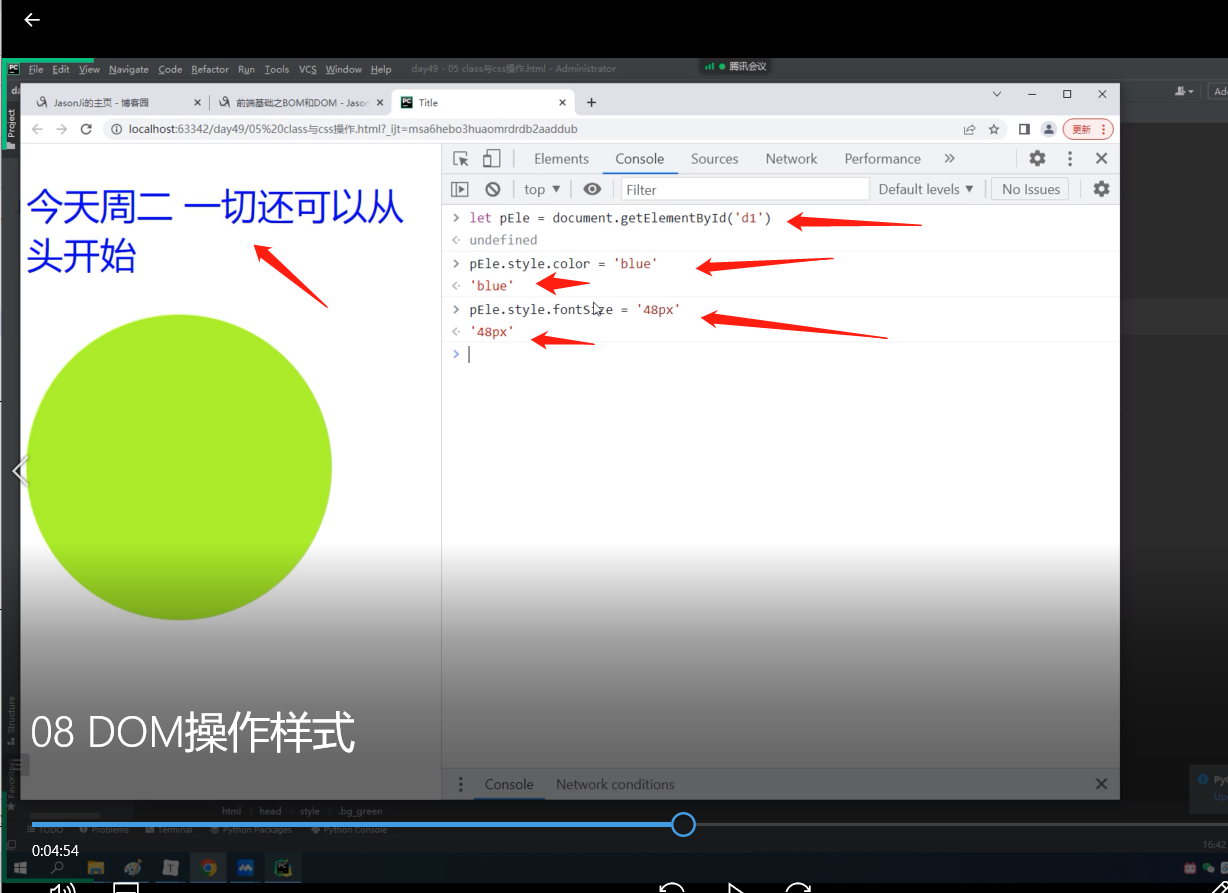Go back using the top-left arrow
This screenshot has width=1228, height=893.
(x=32, y=19)
